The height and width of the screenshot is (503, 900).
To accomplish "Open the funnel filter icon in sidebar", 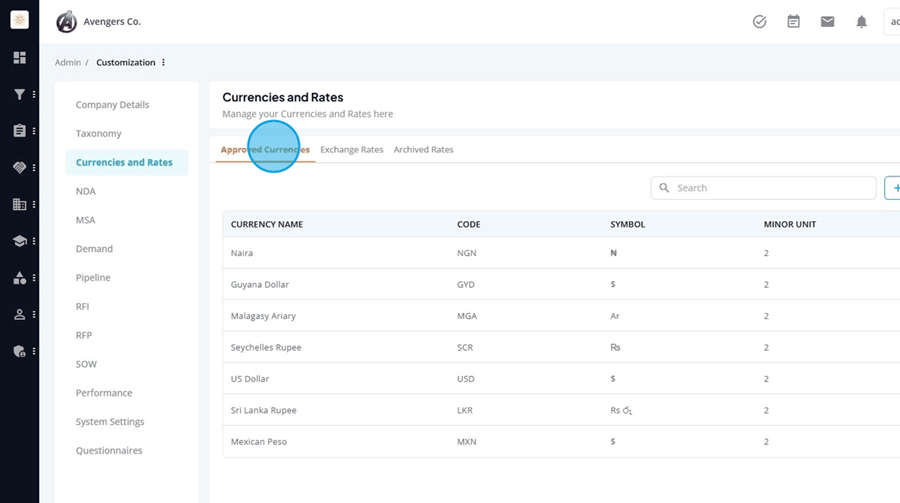I will (20, 94).
